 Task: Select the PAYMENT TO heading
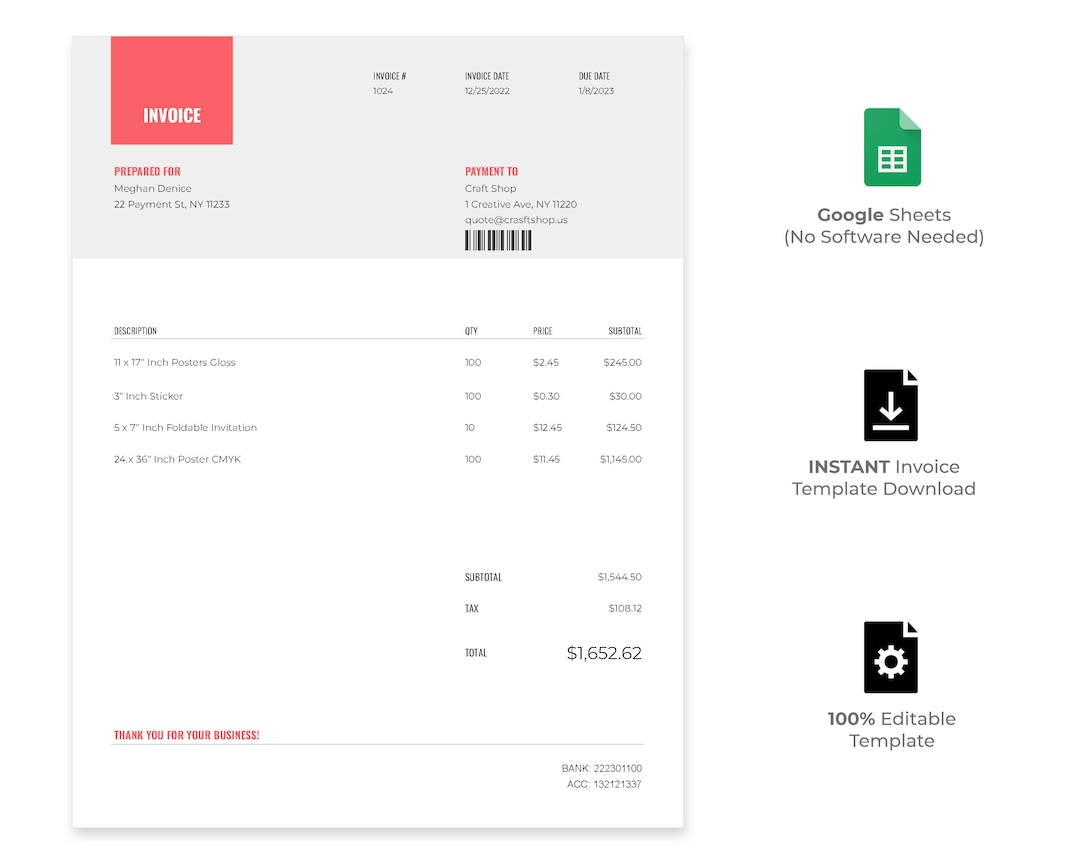pos(491,171)
